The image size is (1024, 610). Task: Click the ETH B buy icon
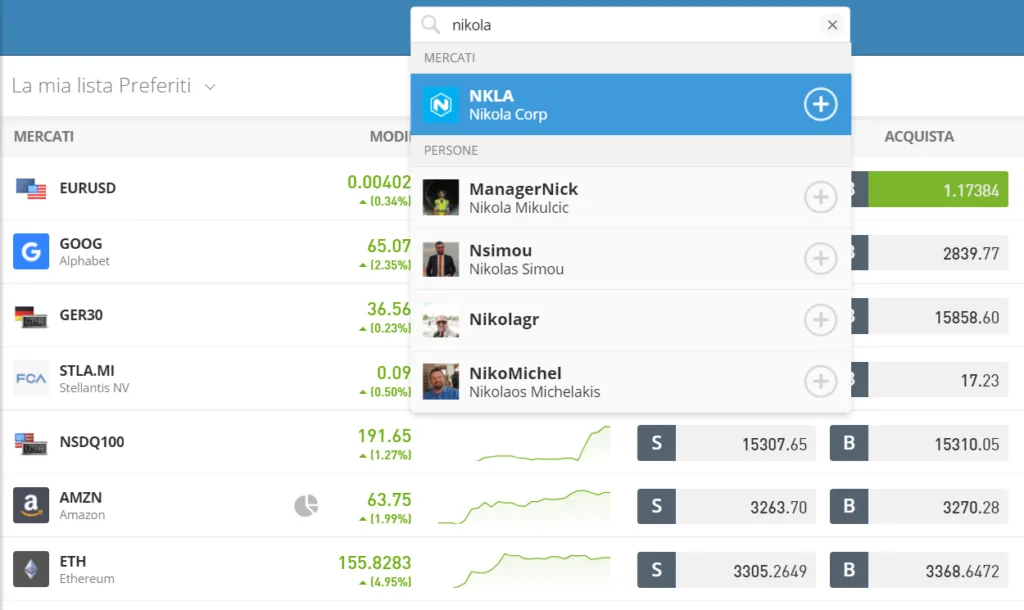pos(849,570)
